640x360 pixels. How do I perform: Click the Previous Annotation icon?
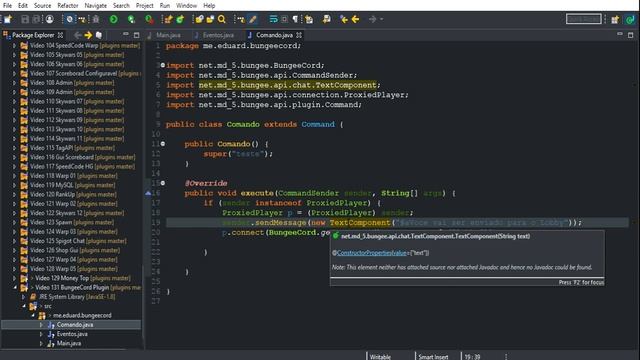(327, 19)
